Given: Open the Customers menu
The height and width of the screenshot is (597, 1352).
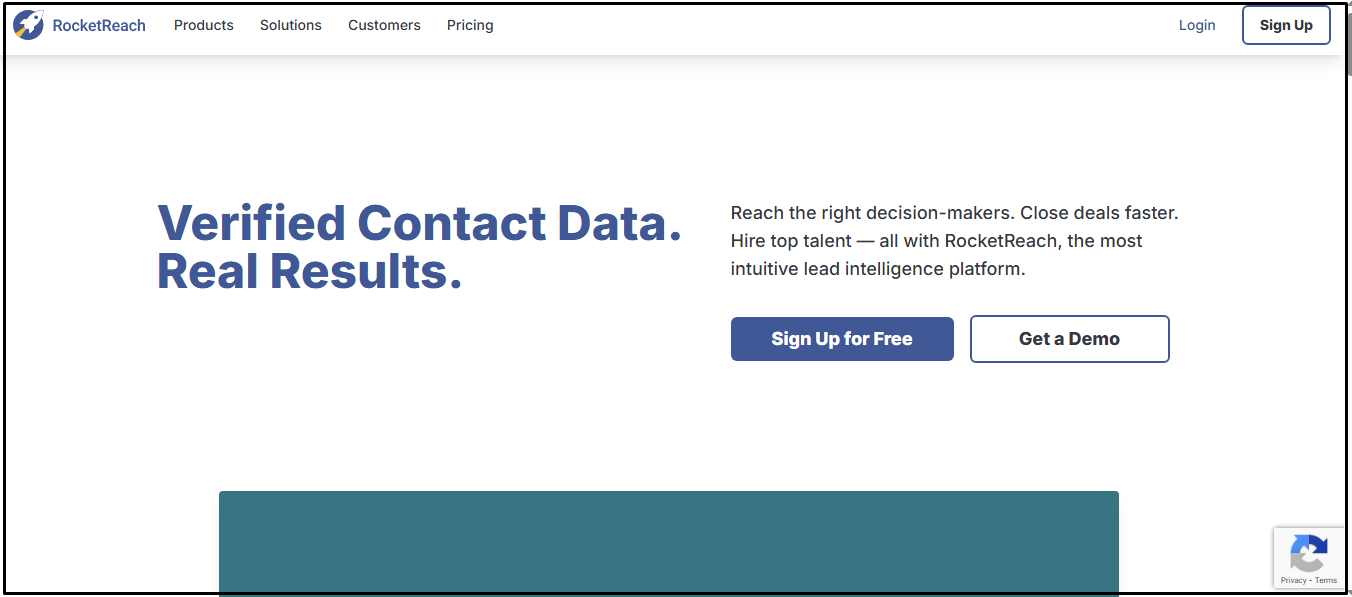Looking at the screenshot, I should (384, 26).
